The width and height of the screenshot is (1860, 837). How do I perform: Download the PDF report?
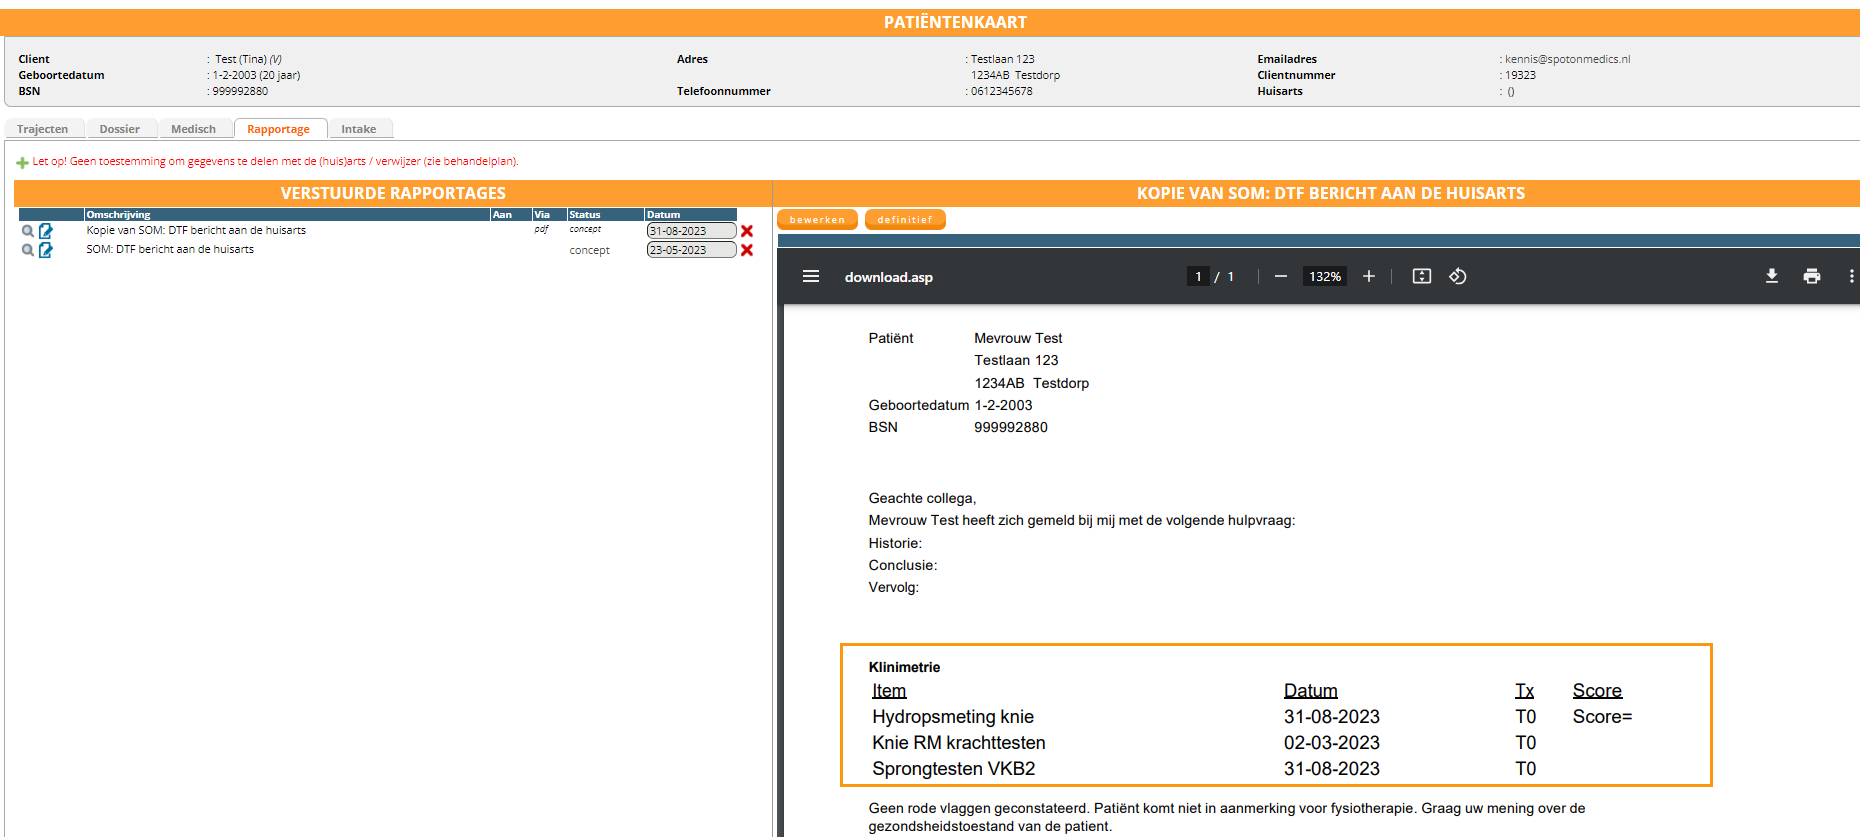tap(1771, 277)
